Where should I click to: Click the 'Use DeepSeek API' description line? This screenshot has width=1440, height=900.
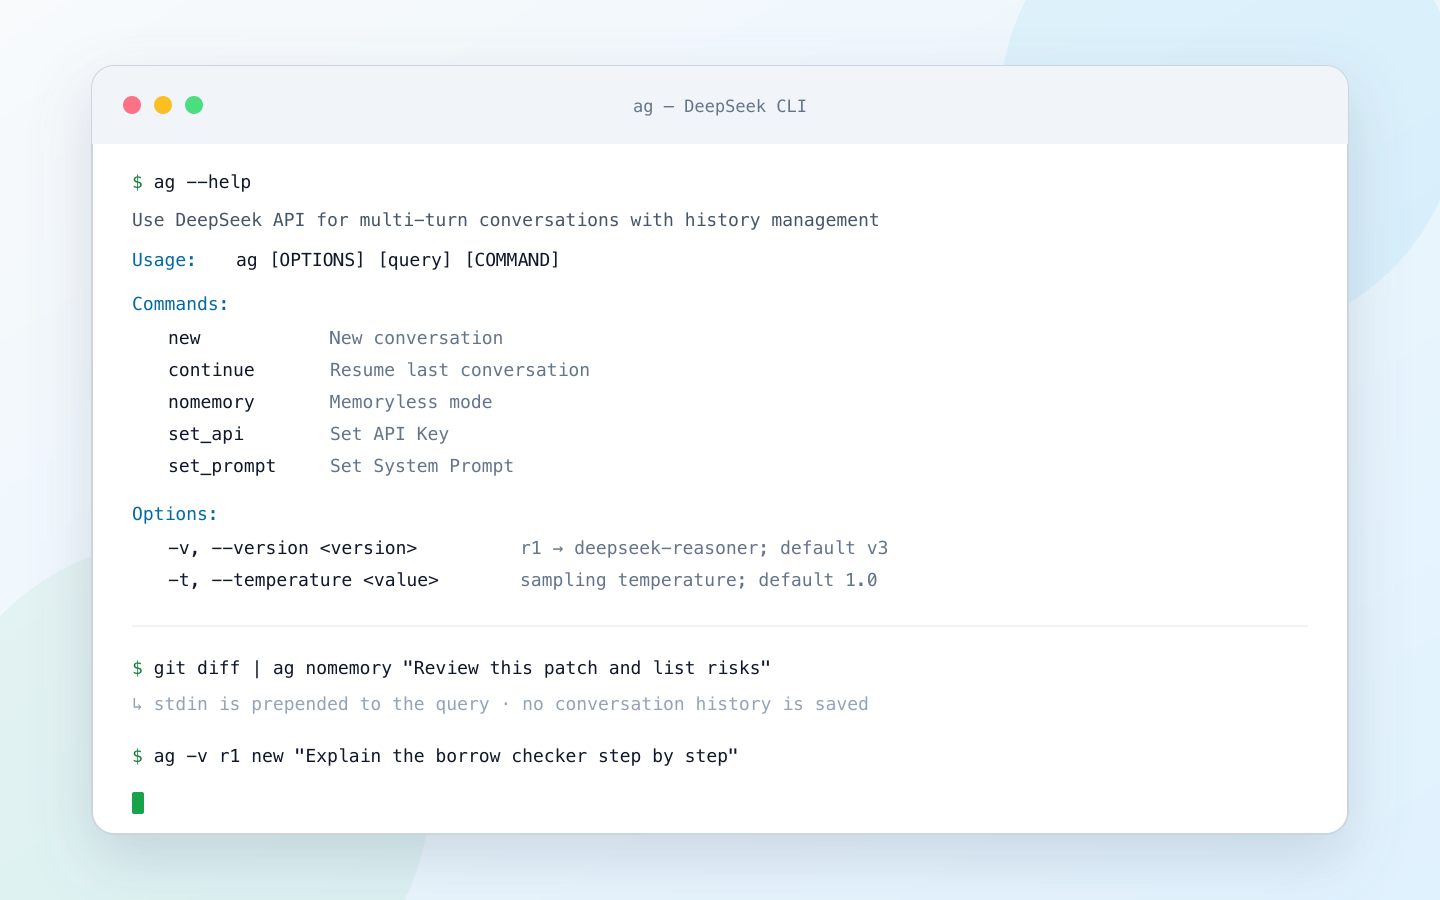[506, 220]
